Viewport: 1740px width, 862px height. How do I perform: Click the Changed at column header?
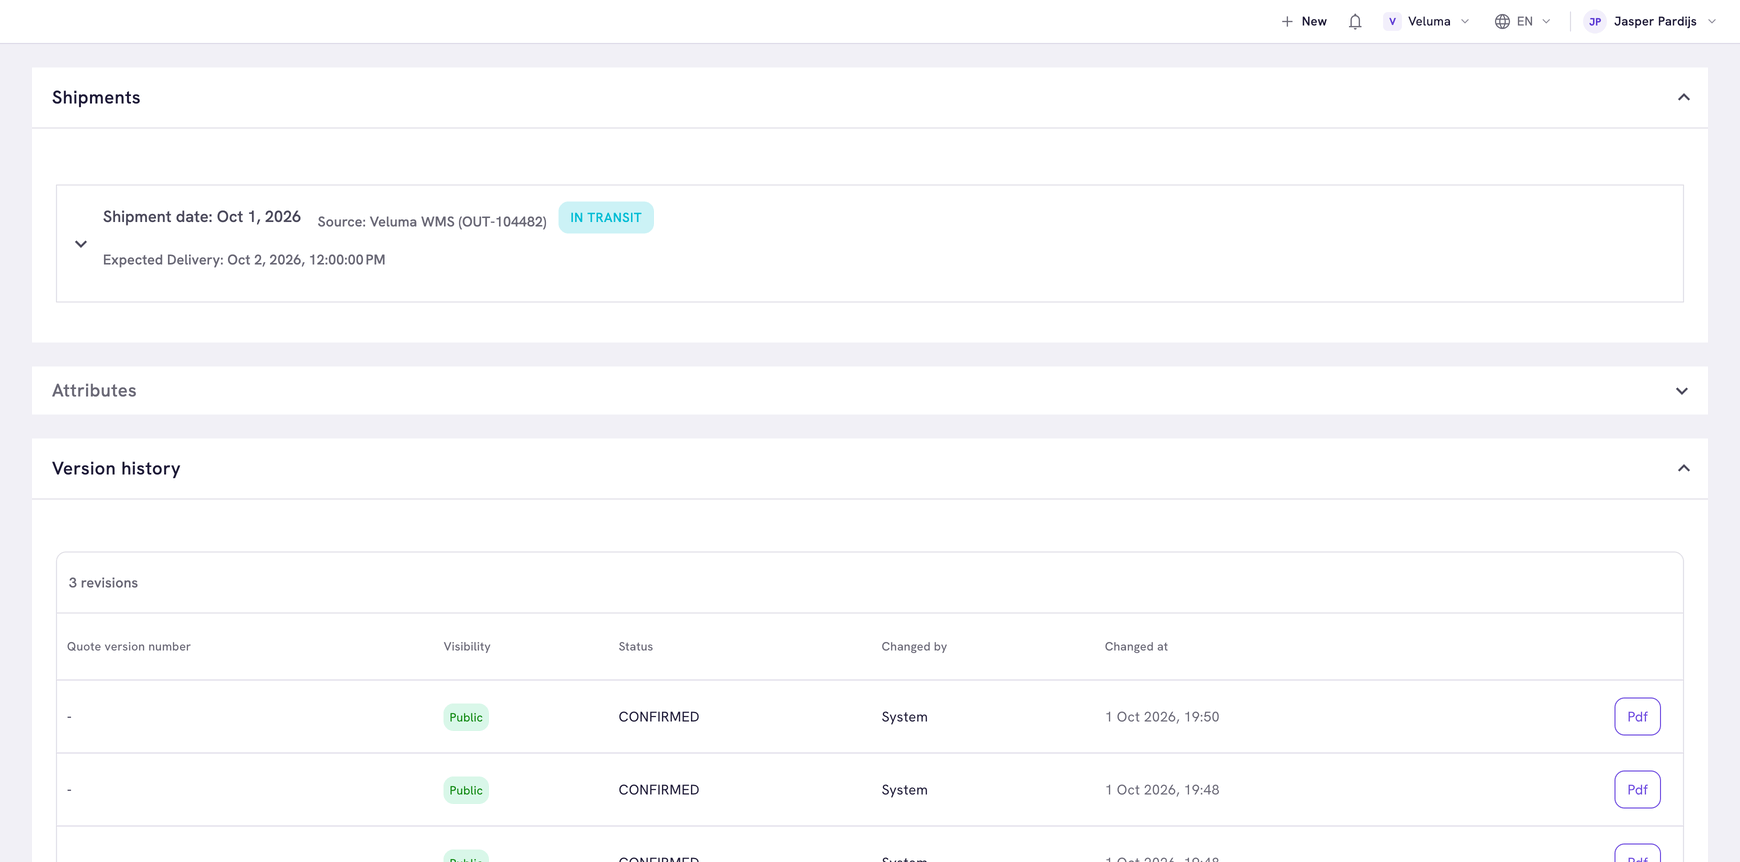tap(1136, 647)
